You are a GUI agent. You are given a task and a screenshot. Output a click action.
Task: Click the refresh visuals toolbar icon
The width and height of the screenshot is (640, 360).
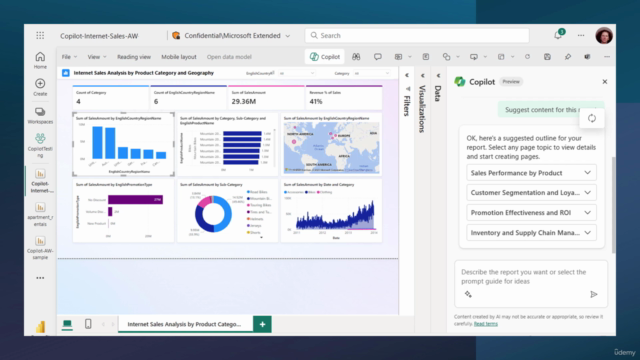pos(527,57)
